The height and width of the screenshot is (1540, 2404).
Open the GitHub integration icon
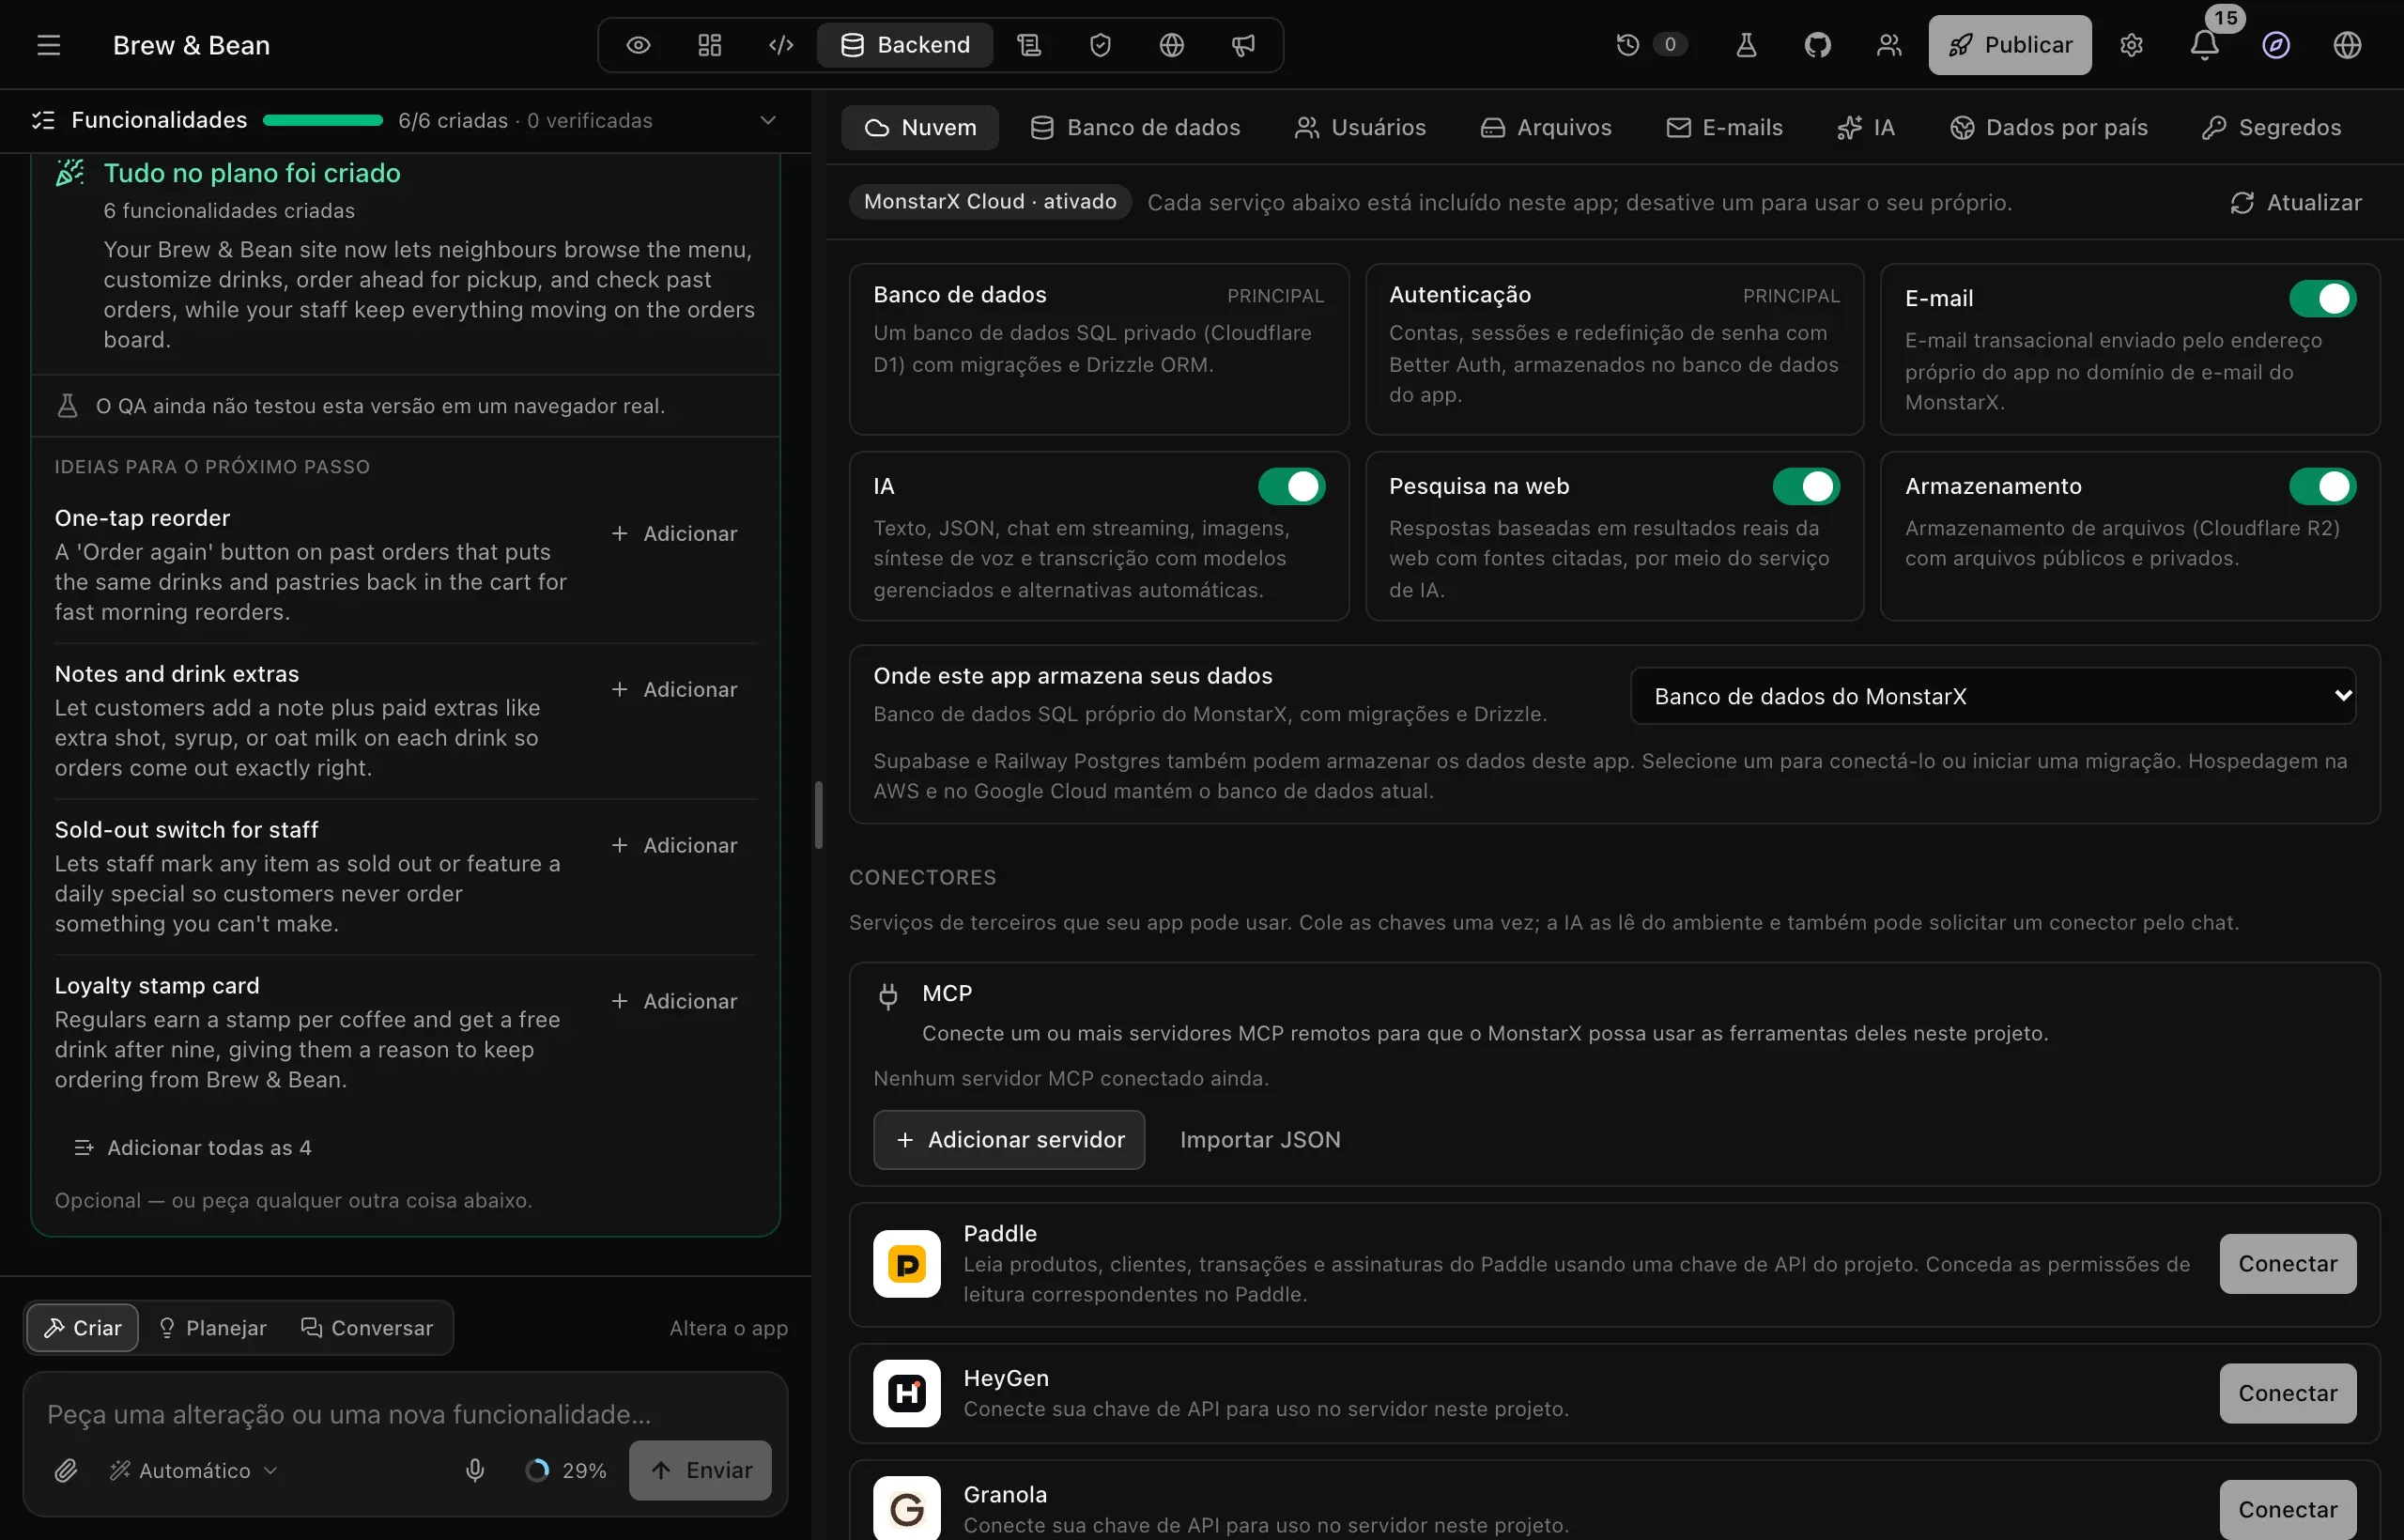pos(1817,45)
